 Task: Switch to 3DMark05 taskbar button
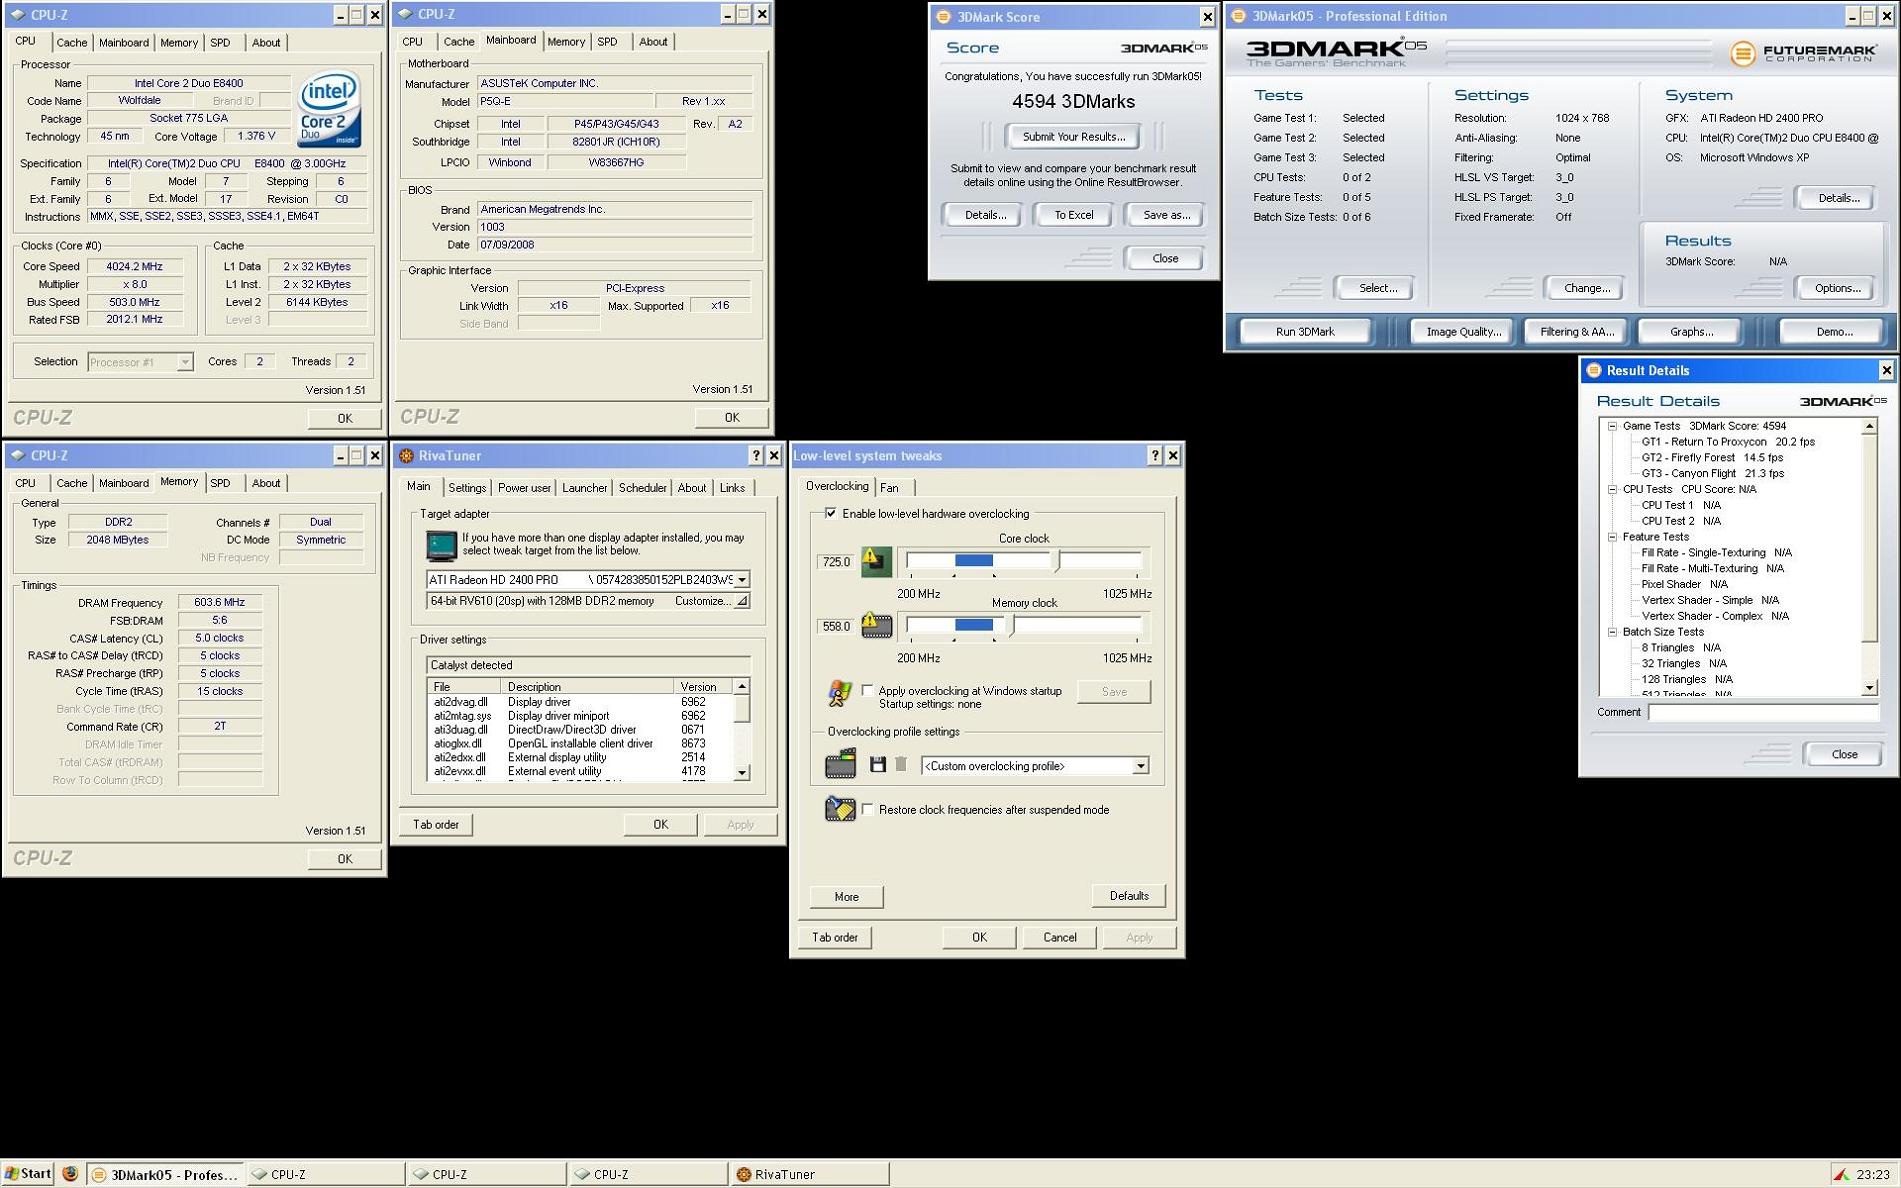pyautogui.click(x=165, y=1174)
